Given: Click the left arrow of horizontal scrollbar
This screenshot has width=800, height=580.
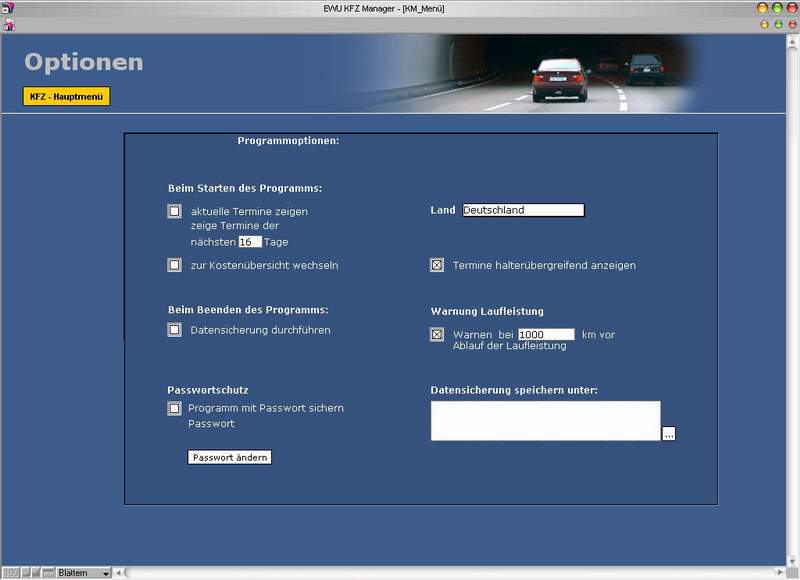Looking at the screenshot, I should coord(118,572).
